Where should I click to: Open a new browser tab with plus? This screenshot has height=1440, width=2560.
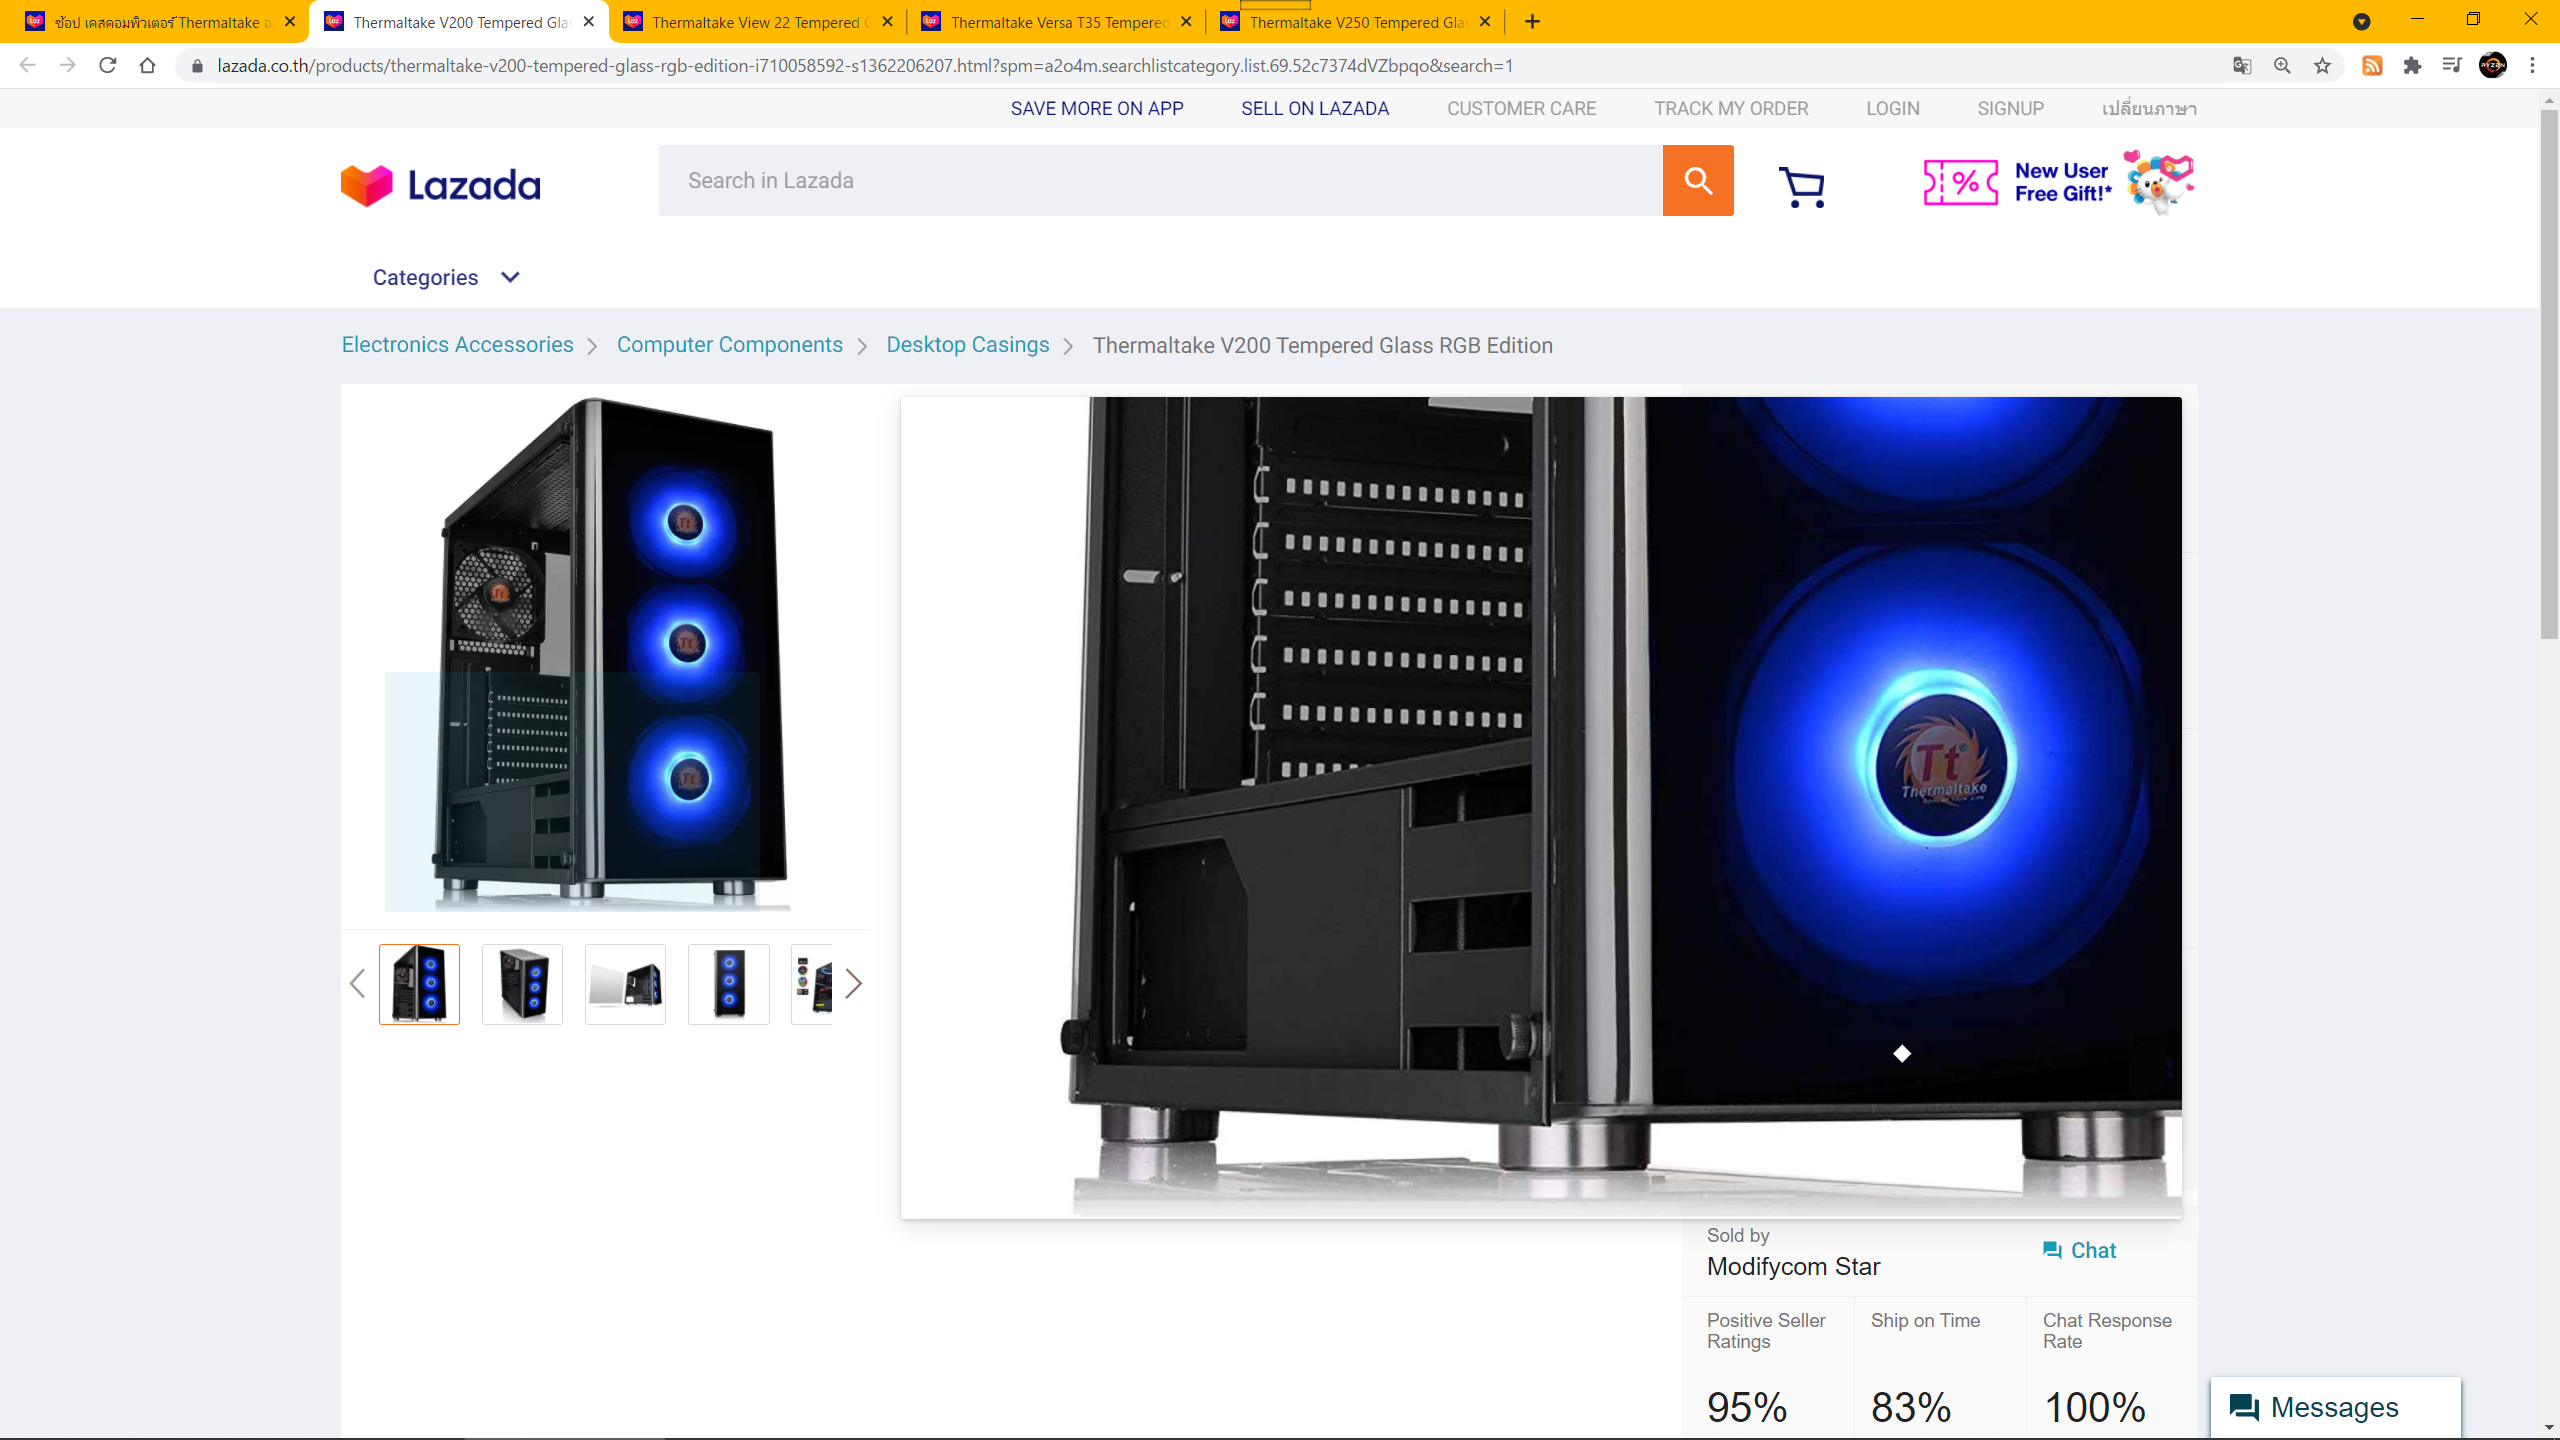tap(1532, 21)
